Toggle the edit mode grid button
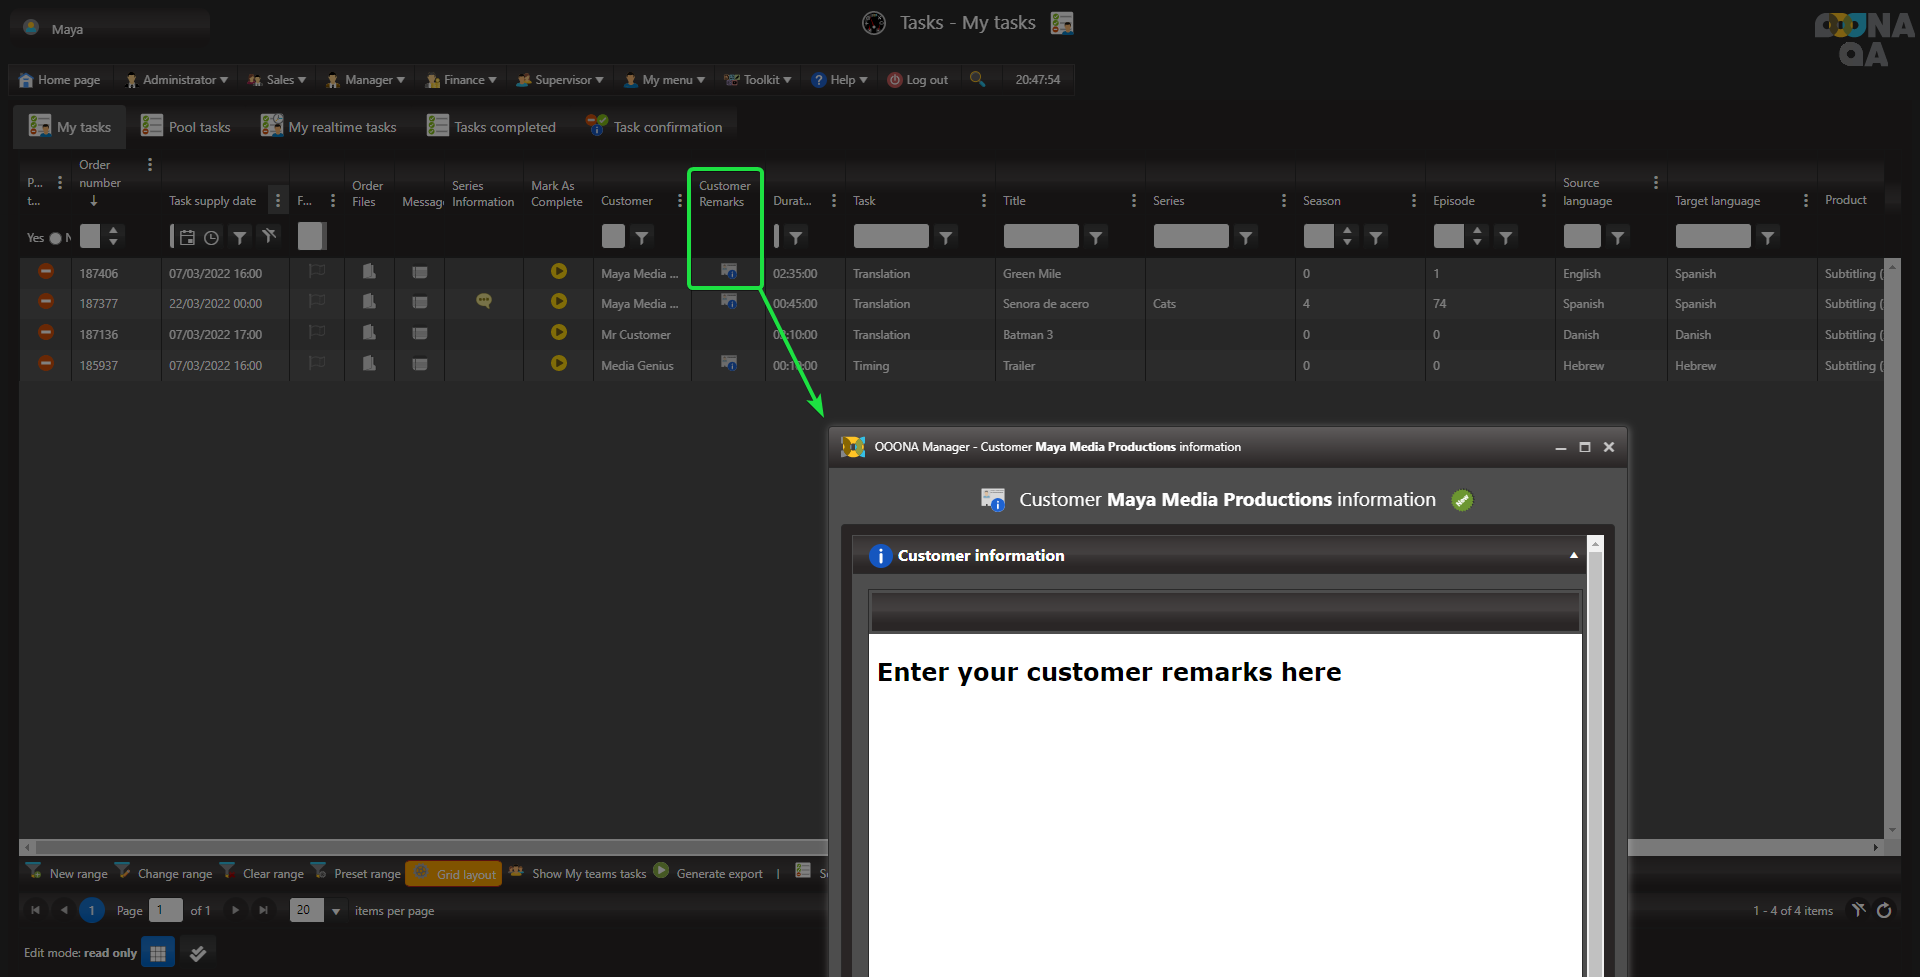1920x977 pixels. coord(158,953)
